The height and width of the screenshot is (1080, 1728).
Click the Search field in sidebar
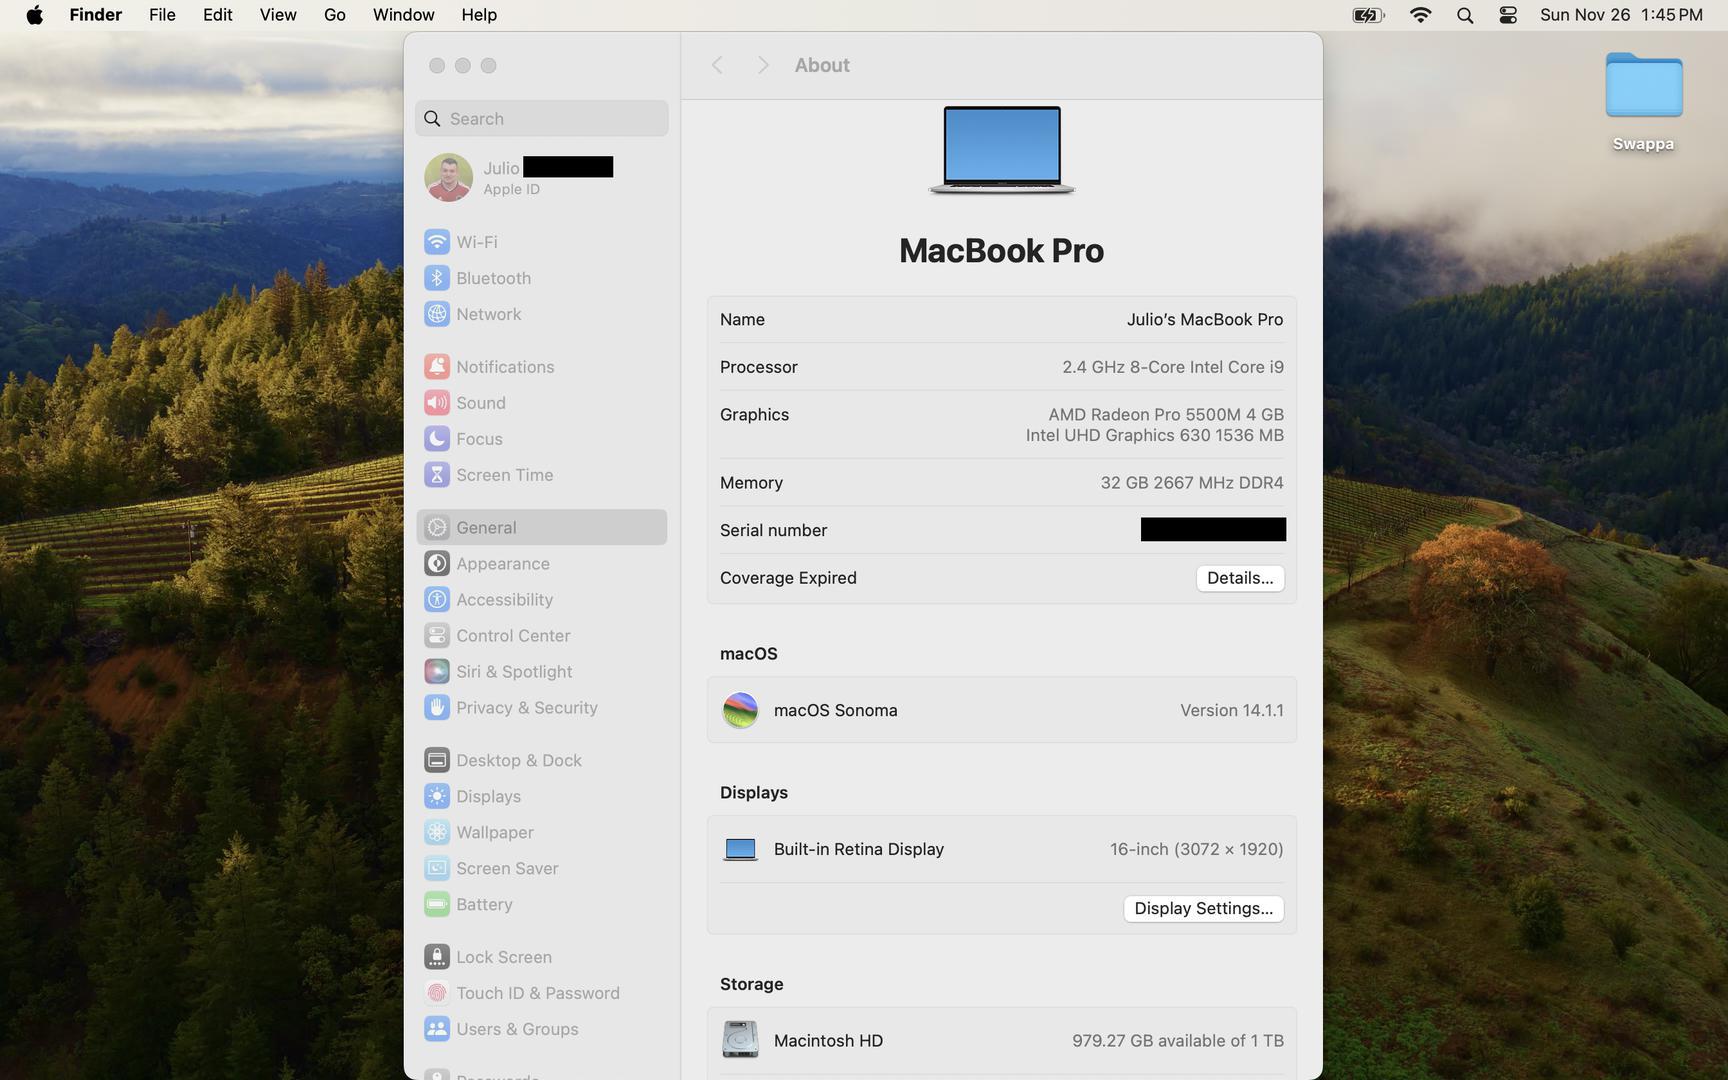pos(541,119)
